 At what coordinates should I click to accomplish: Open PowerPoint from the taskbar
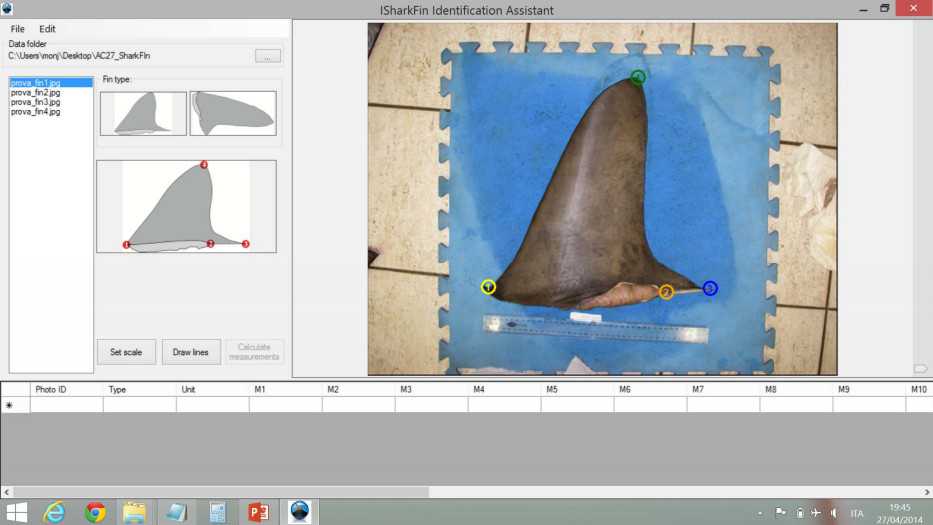click(x=258, y=512)
